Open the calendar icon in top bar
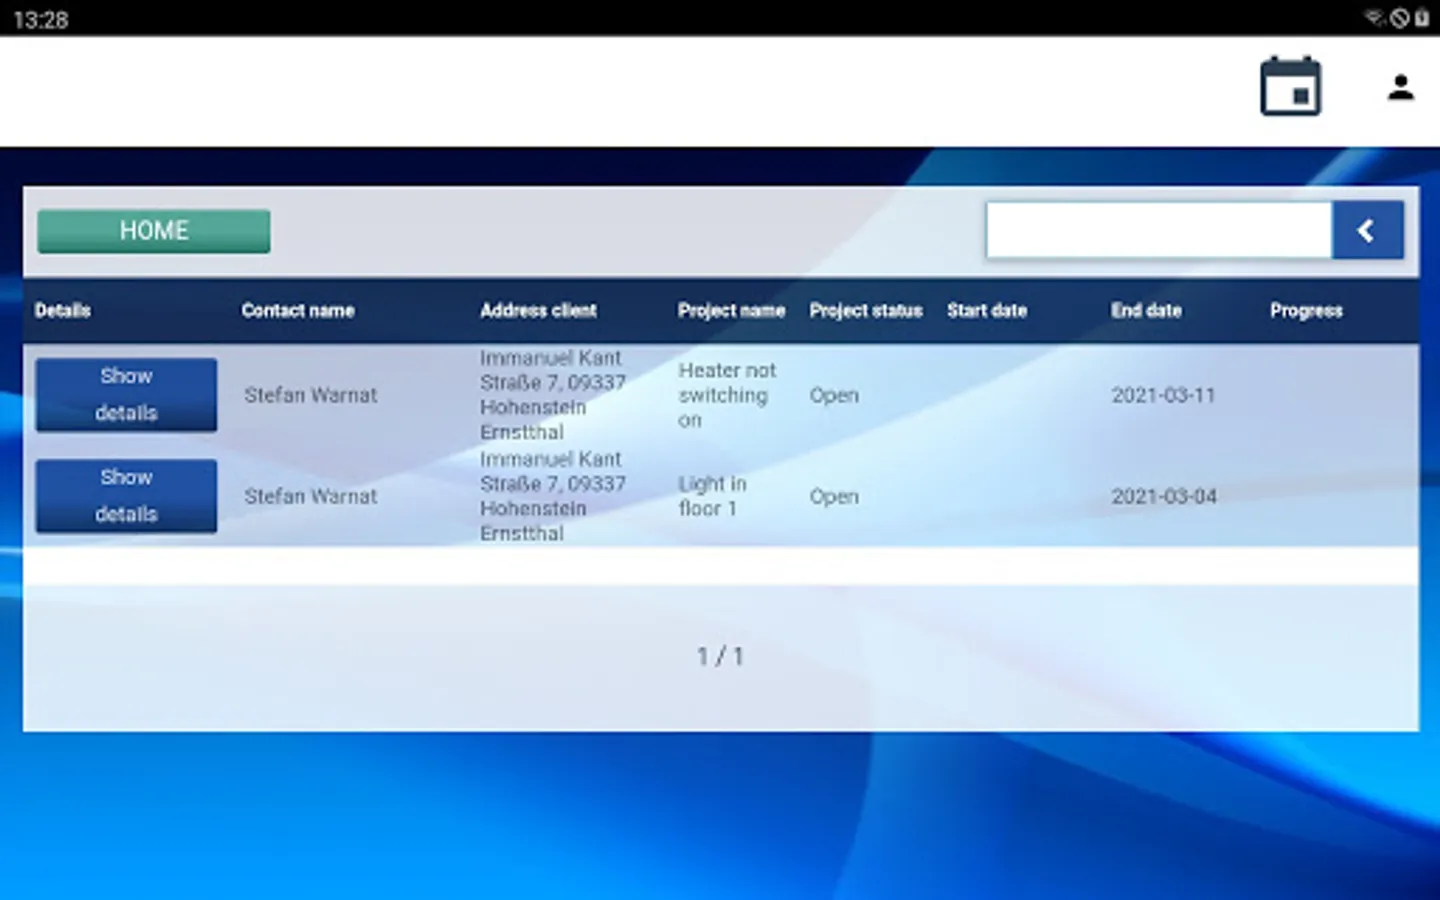Screen dimensions: 1440x900 (x=1290, y=87)
